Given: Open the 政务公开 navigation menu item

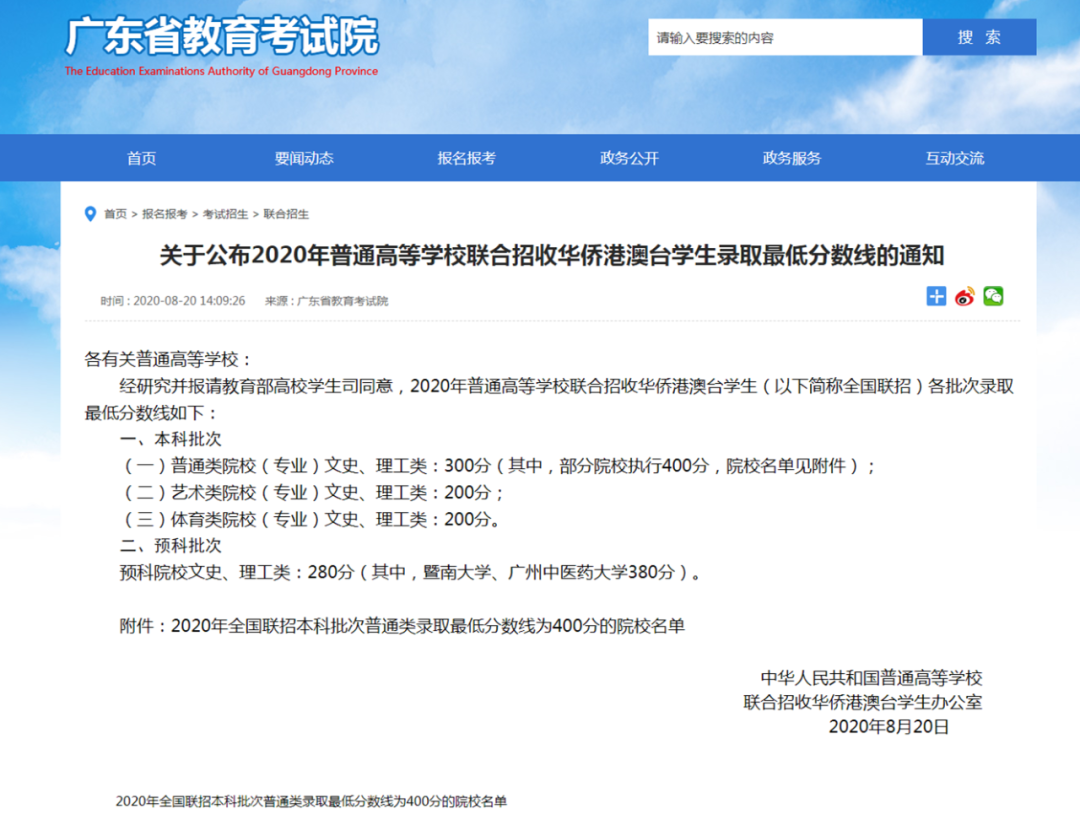Looking at the screenshot, I should (629, 158).
